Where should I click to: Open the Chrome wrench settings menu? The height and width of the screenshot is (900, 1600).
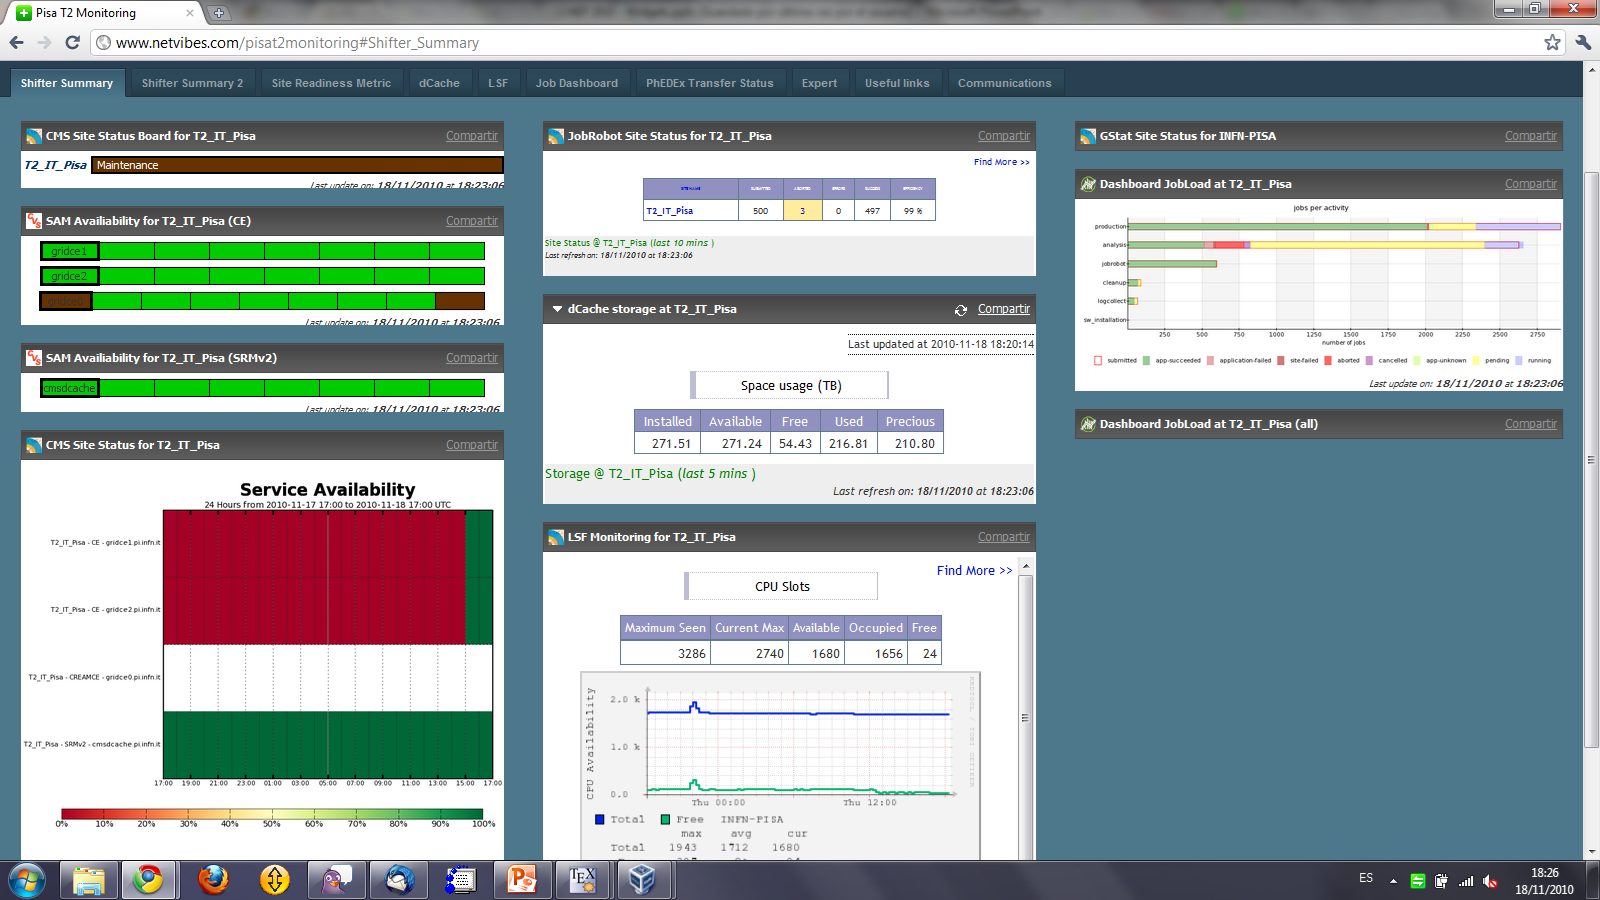click(1583, 42)
